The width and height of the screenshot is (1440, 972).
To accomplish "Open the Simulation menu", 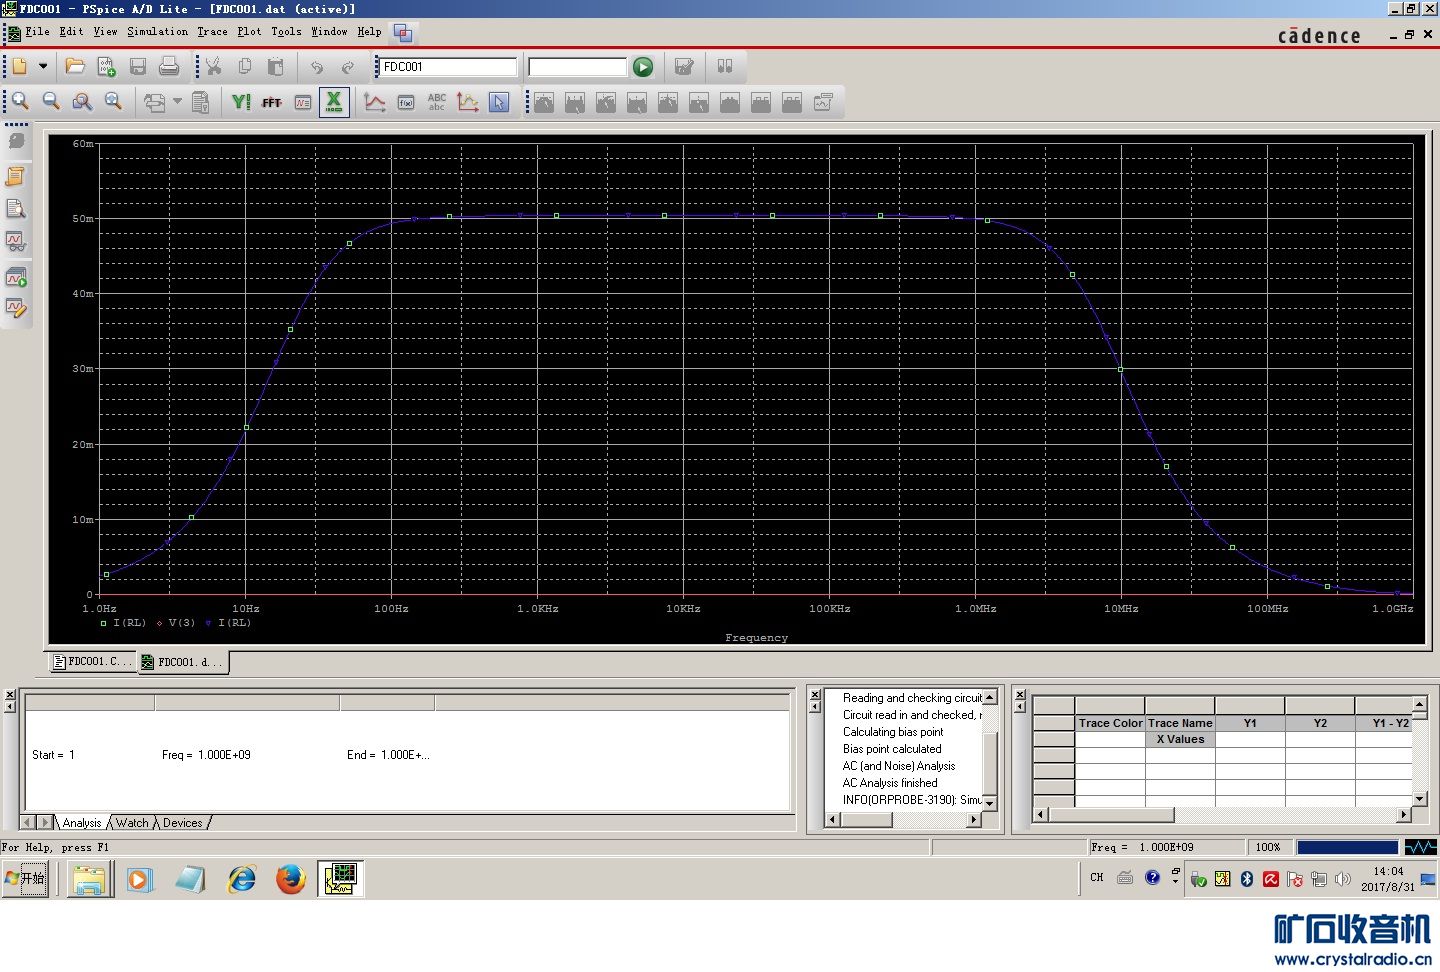I will point(157,32).
